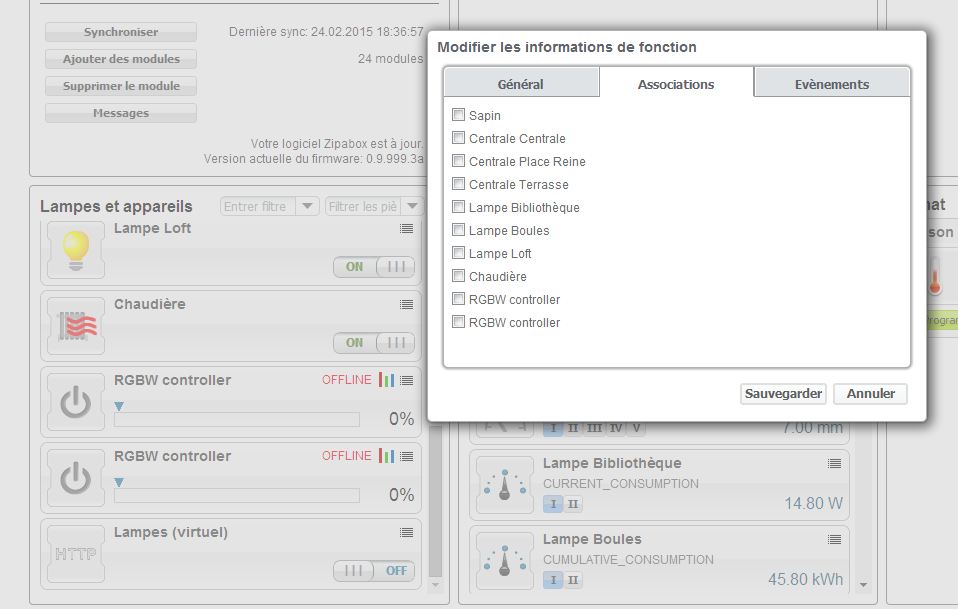Click the Filtrer les pièces input field
Screen dimensions: 958x609
click(x=363, y=206)
